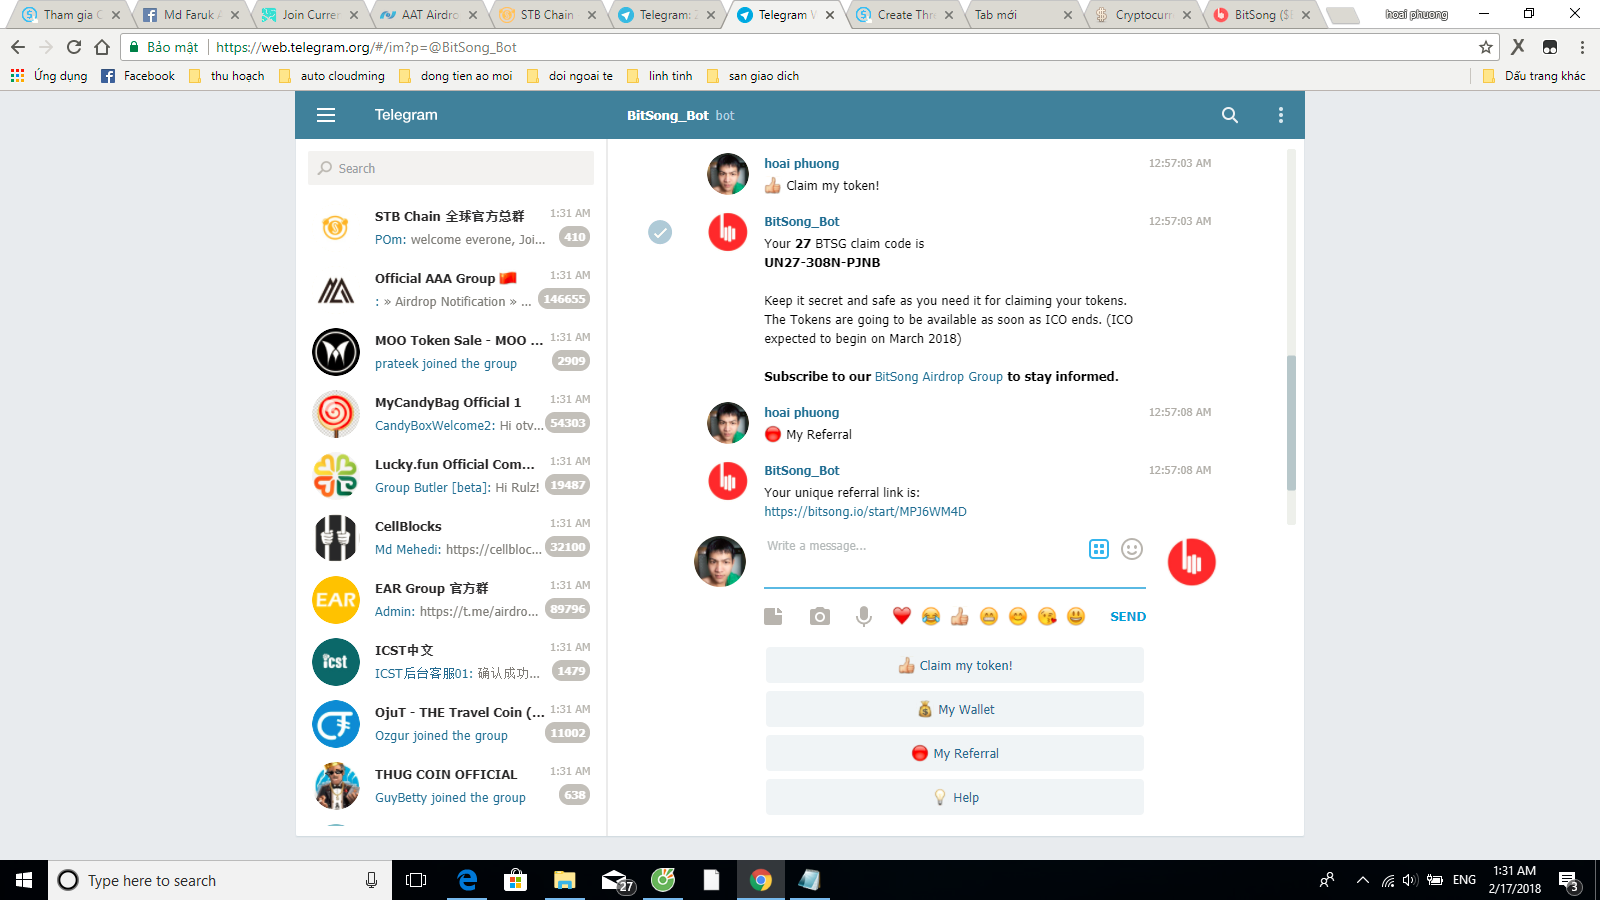Bookmark this page with the star icon
1600x900 pixels.
click(x=1486, y=47)
